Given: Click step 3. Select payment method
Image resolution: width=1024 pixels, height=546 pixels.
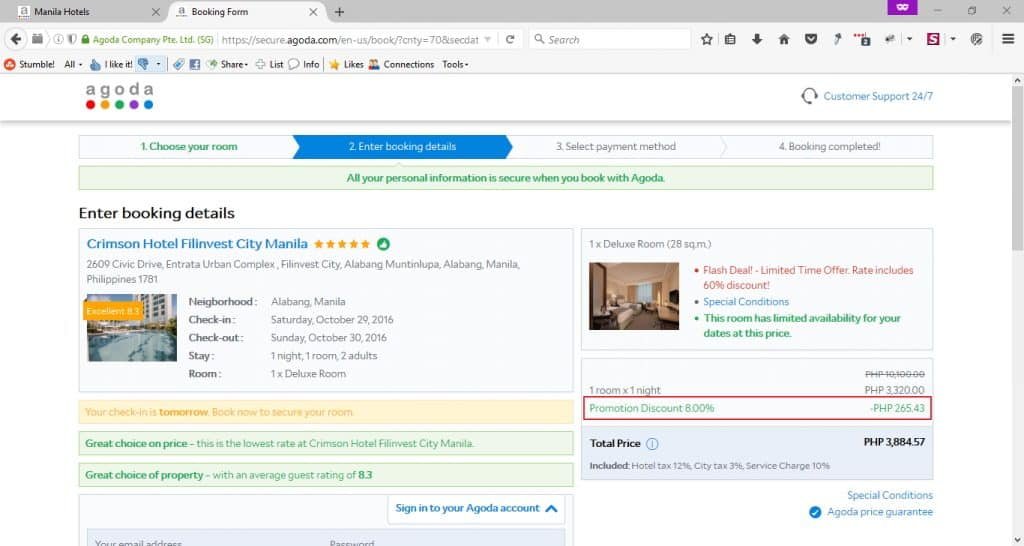Looking at the screenshot, I should click(x=616, y=146).
